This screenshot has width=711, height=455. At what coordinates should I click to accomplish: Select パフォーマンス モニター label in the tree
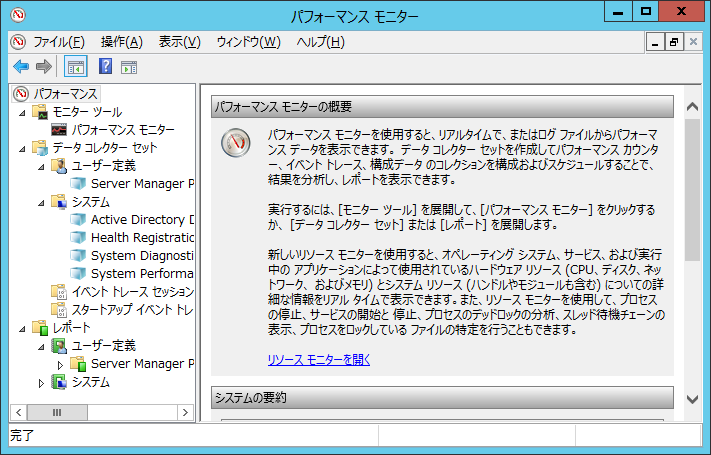(x=123, y=130)
